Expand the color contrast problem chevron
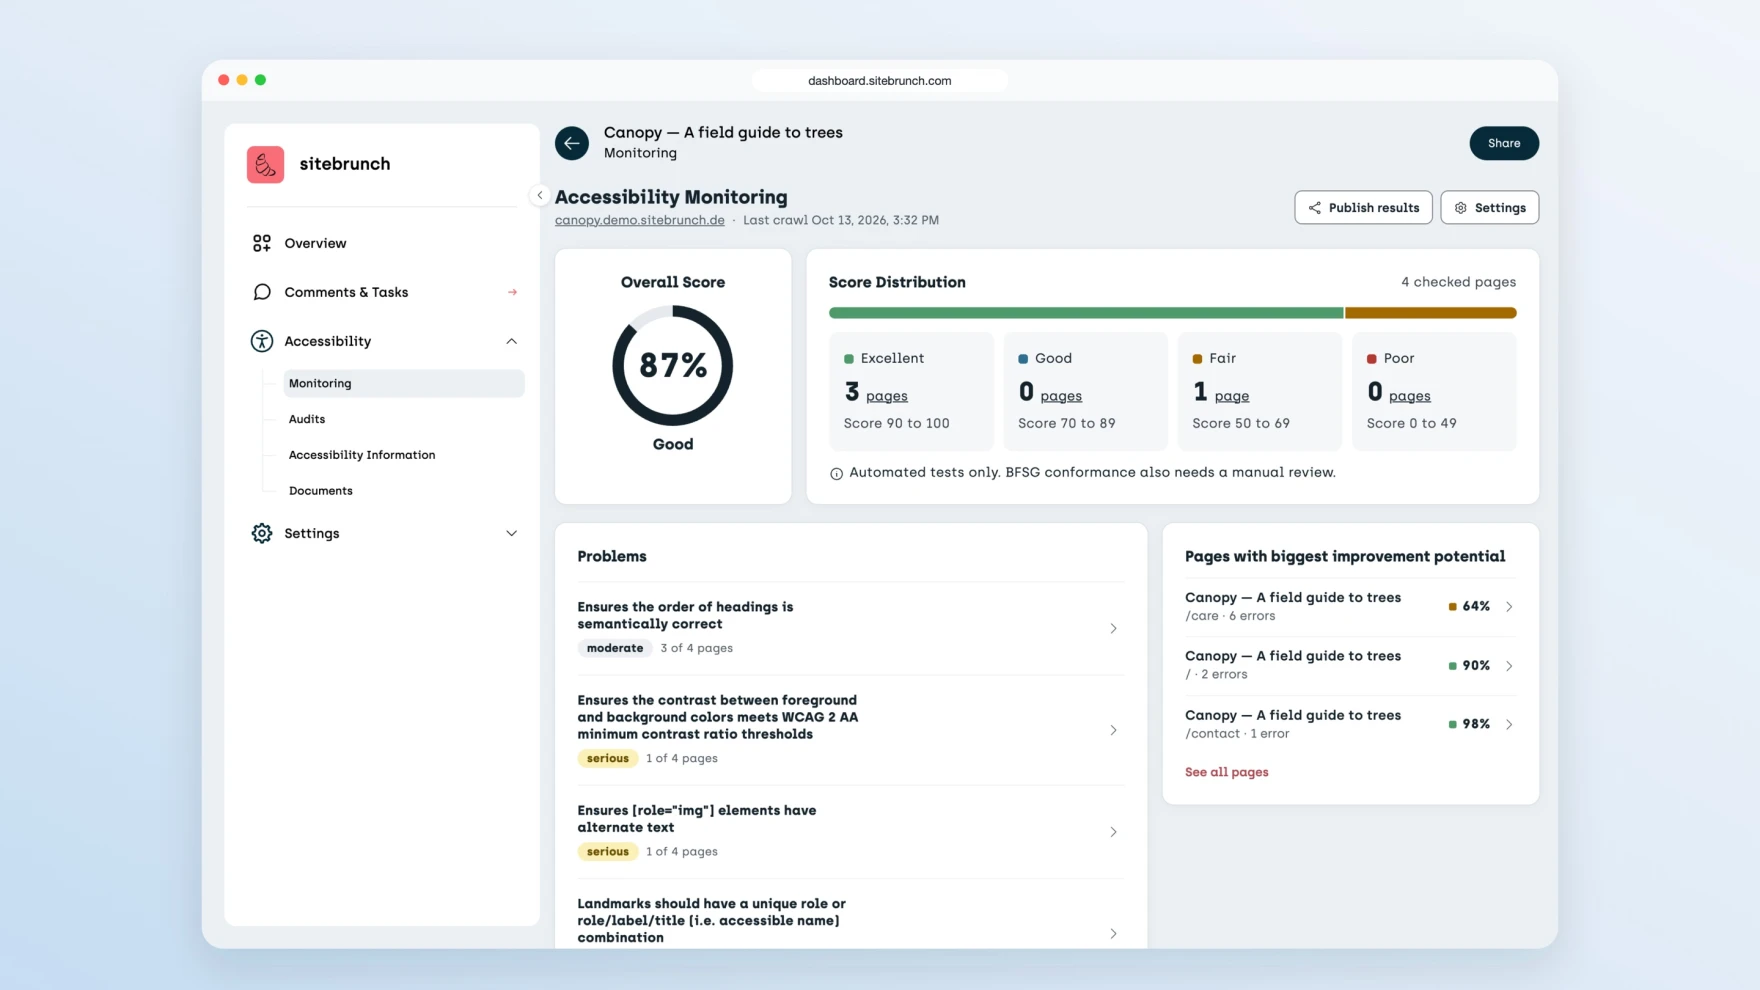Image resolution: width=1760 pixels, height=990 pixels. (1113, 730)
